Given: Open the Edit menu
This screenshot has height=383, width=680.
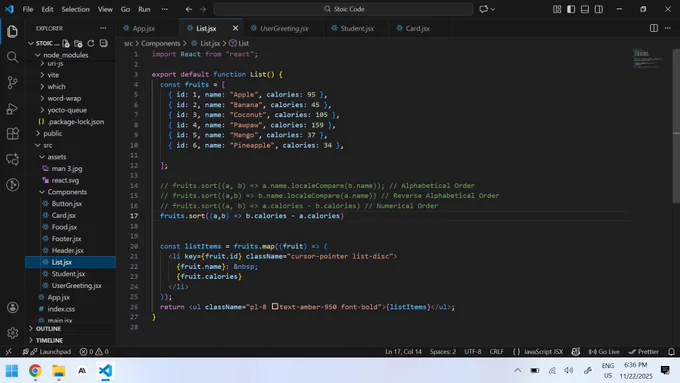Looking at the screenshot, I should (x=47, y=9).
